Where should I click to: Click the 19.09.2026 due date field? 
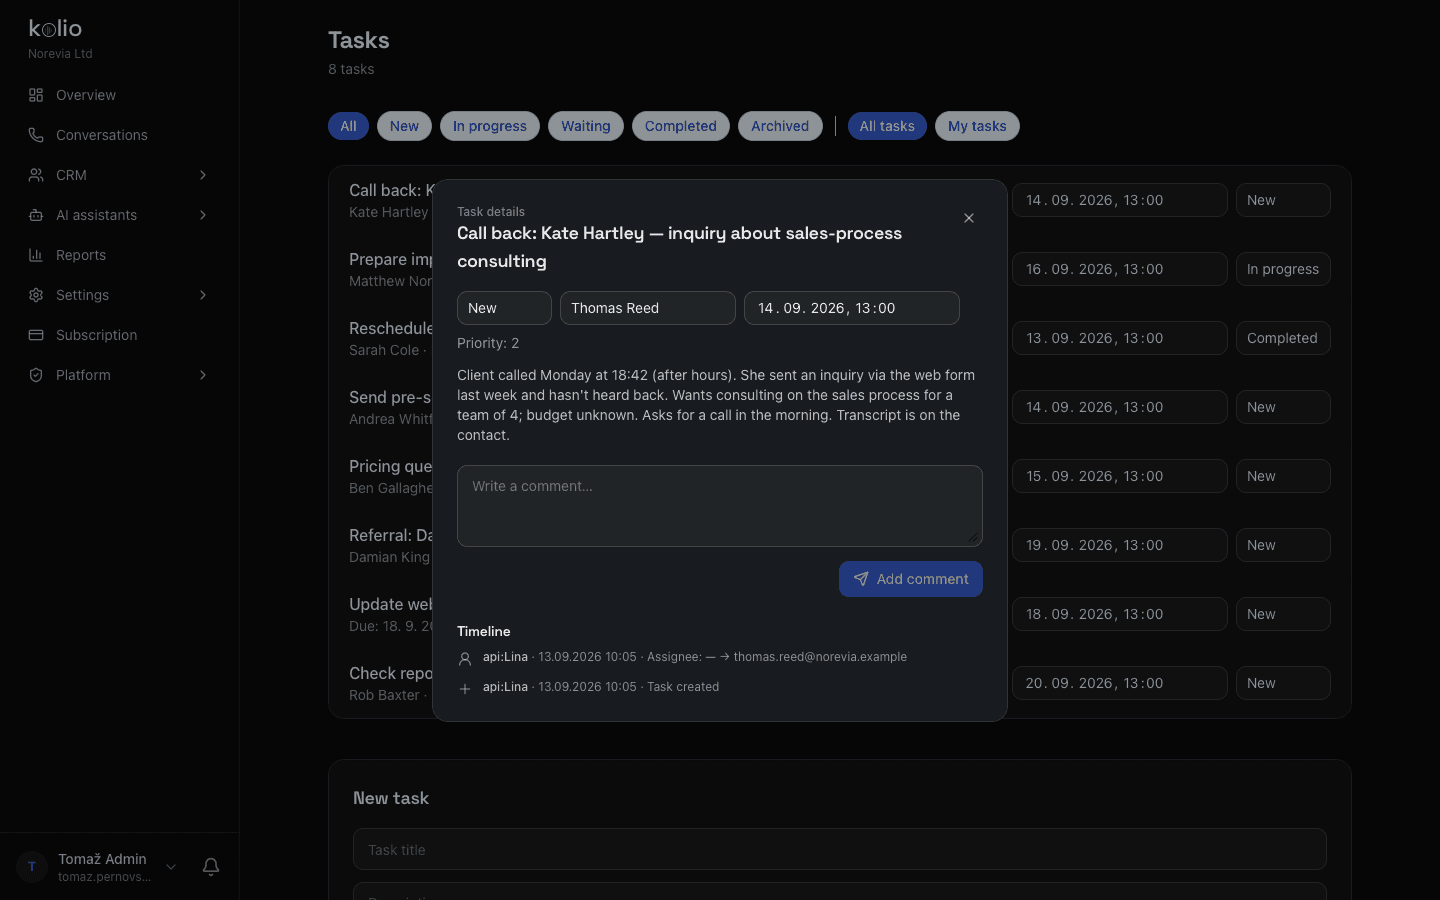pyautogui.click(x=1120, y=545)
